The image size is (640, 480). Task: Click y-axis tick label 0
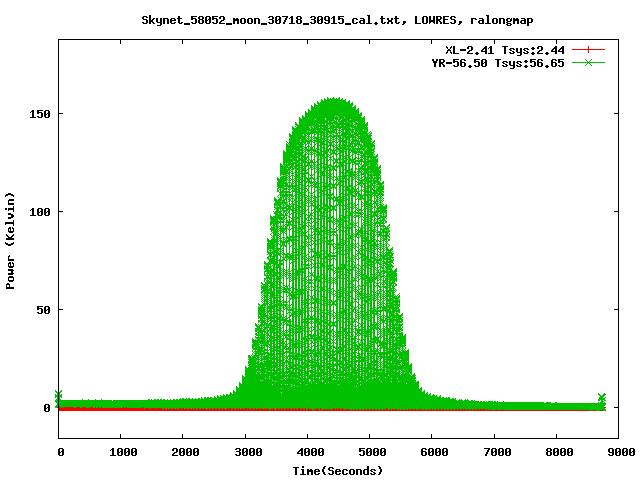pos(47,408)
